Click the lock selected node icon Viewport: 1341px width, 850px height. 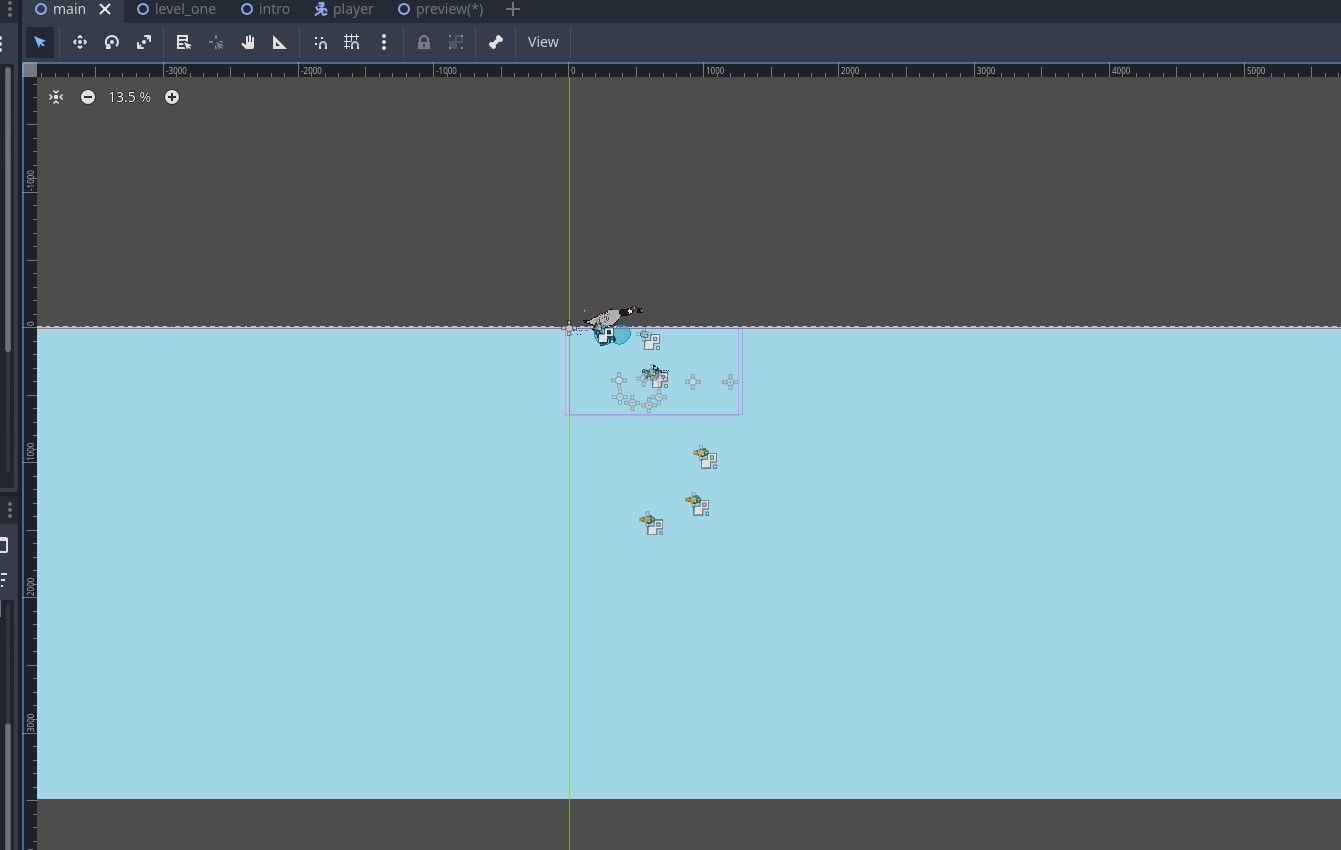(424, 42)
